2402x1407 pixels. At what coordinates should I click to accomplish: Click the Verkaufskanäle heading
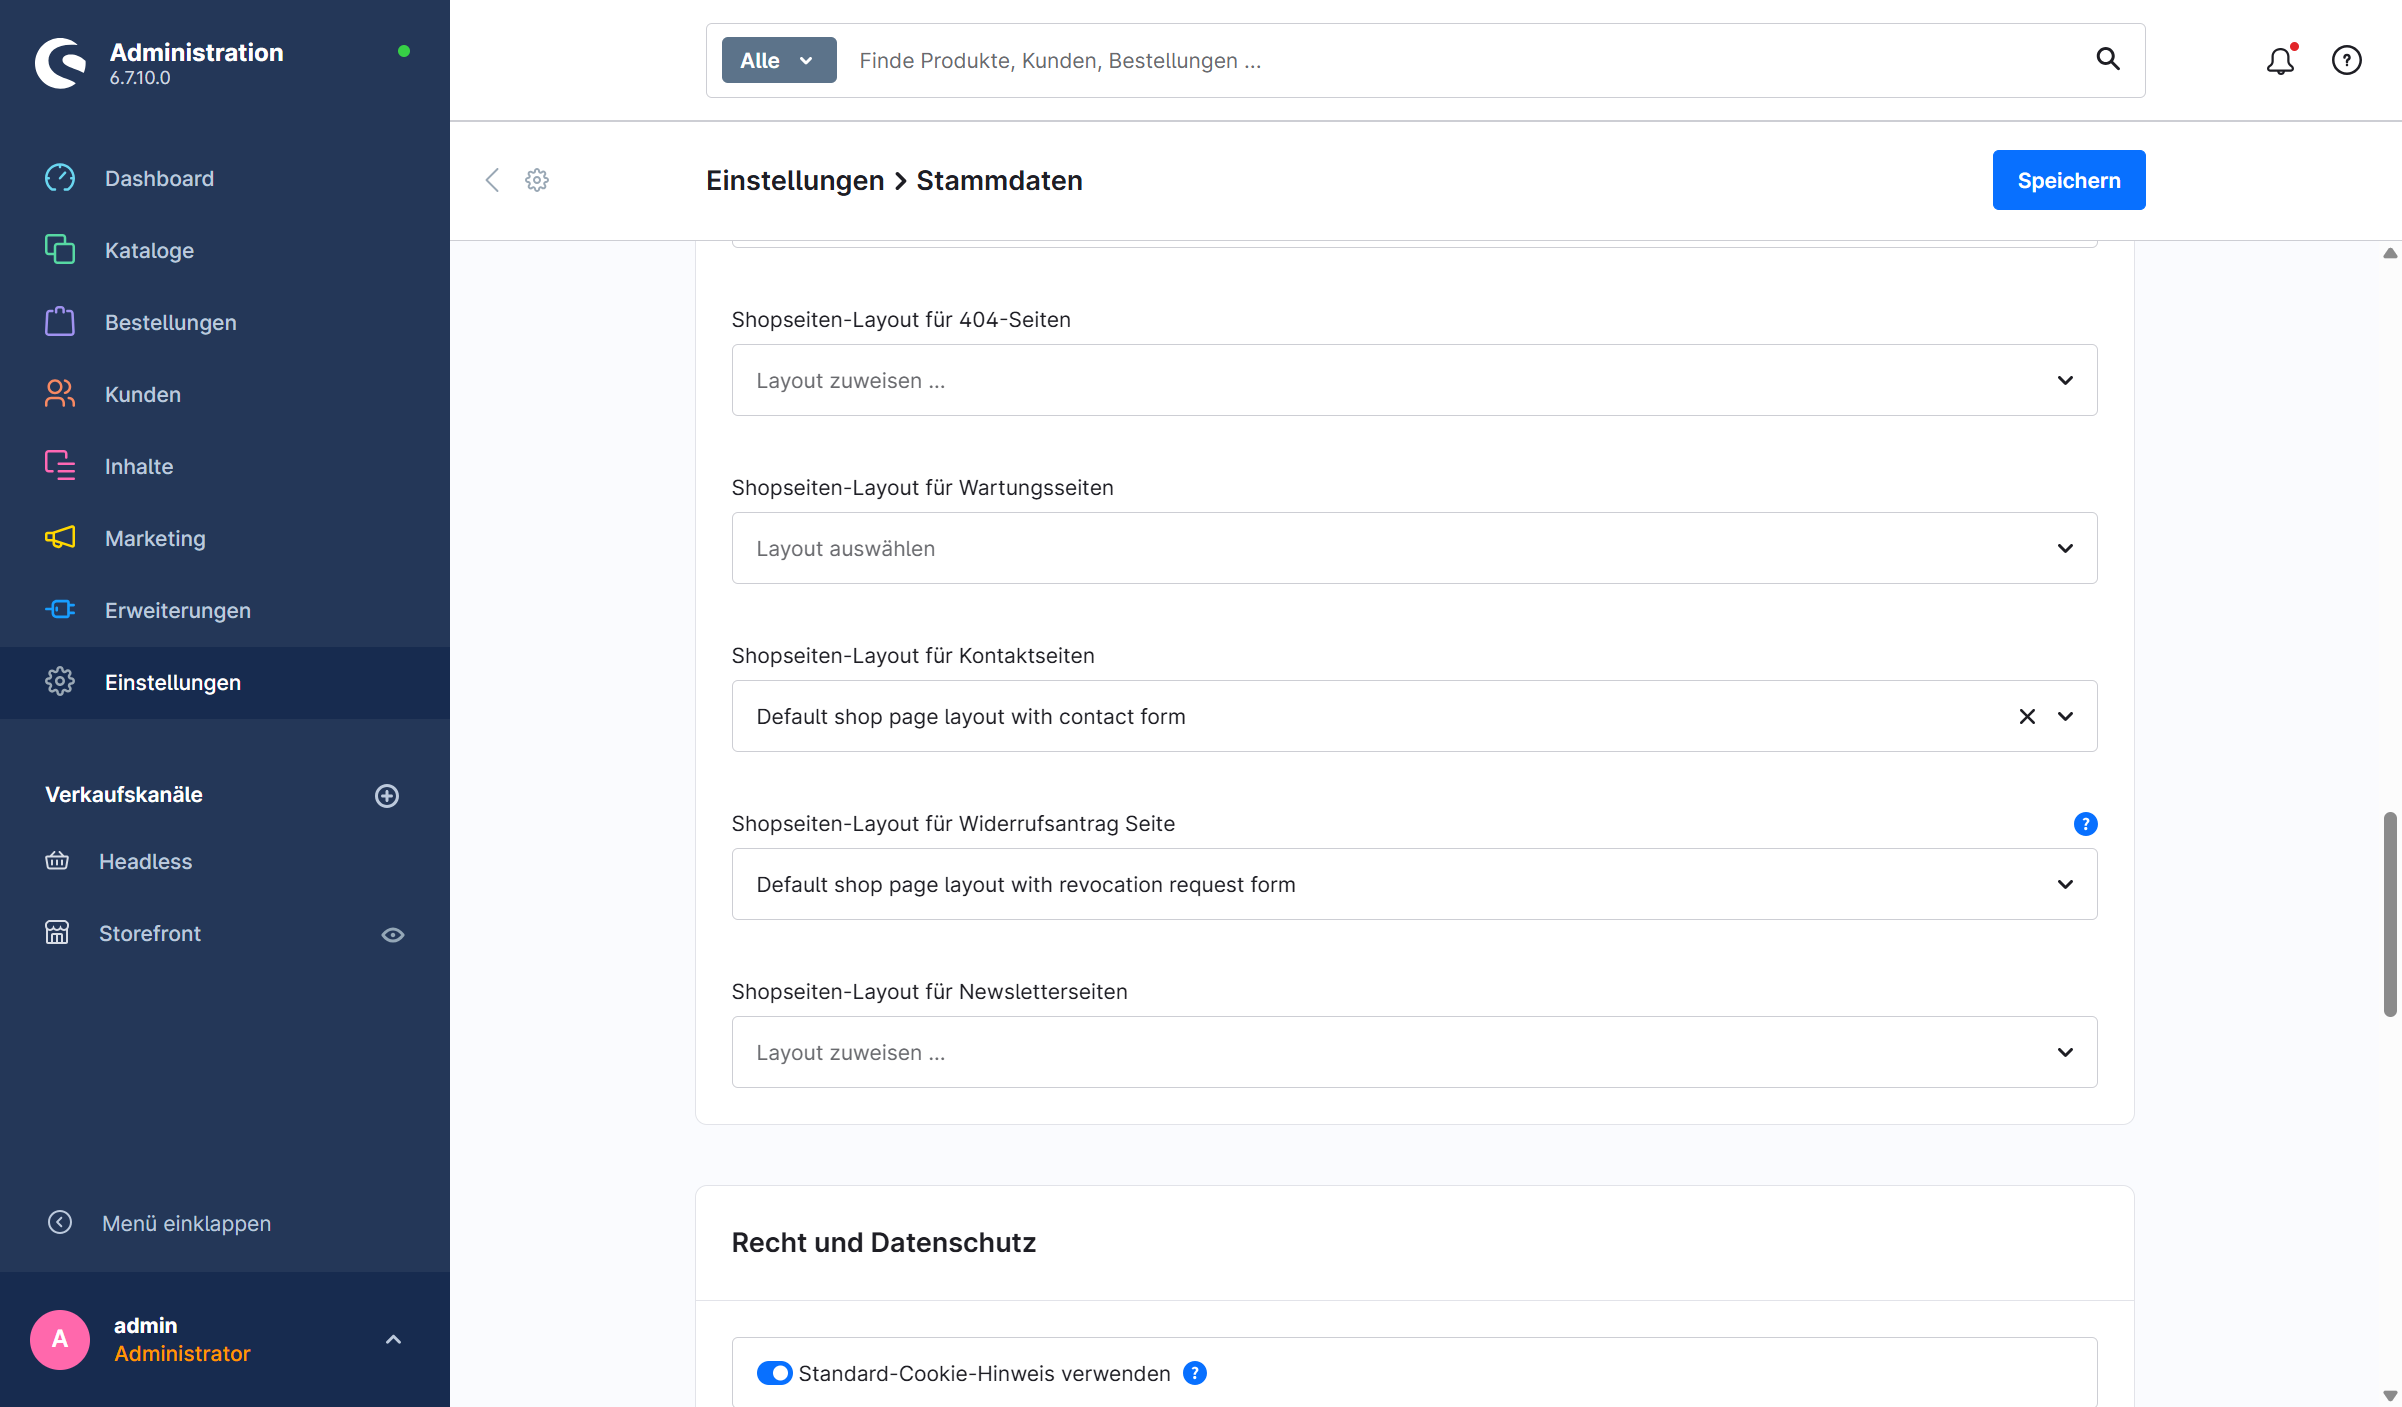pos(124,795)
